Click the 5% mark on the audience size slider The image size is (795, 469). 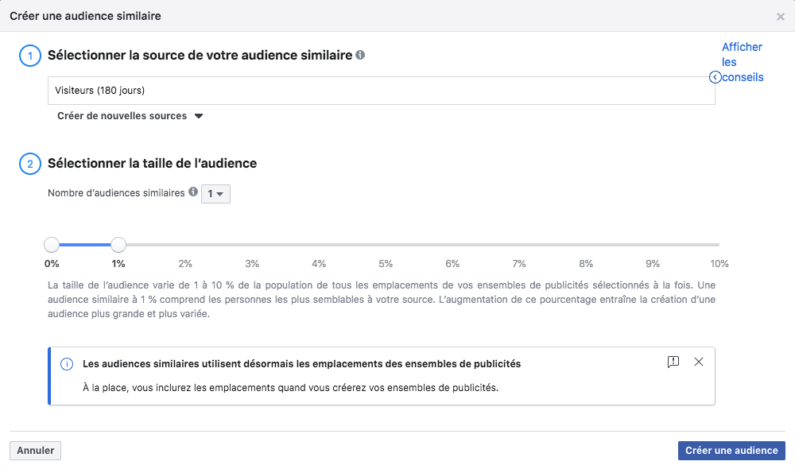(385, 264)
